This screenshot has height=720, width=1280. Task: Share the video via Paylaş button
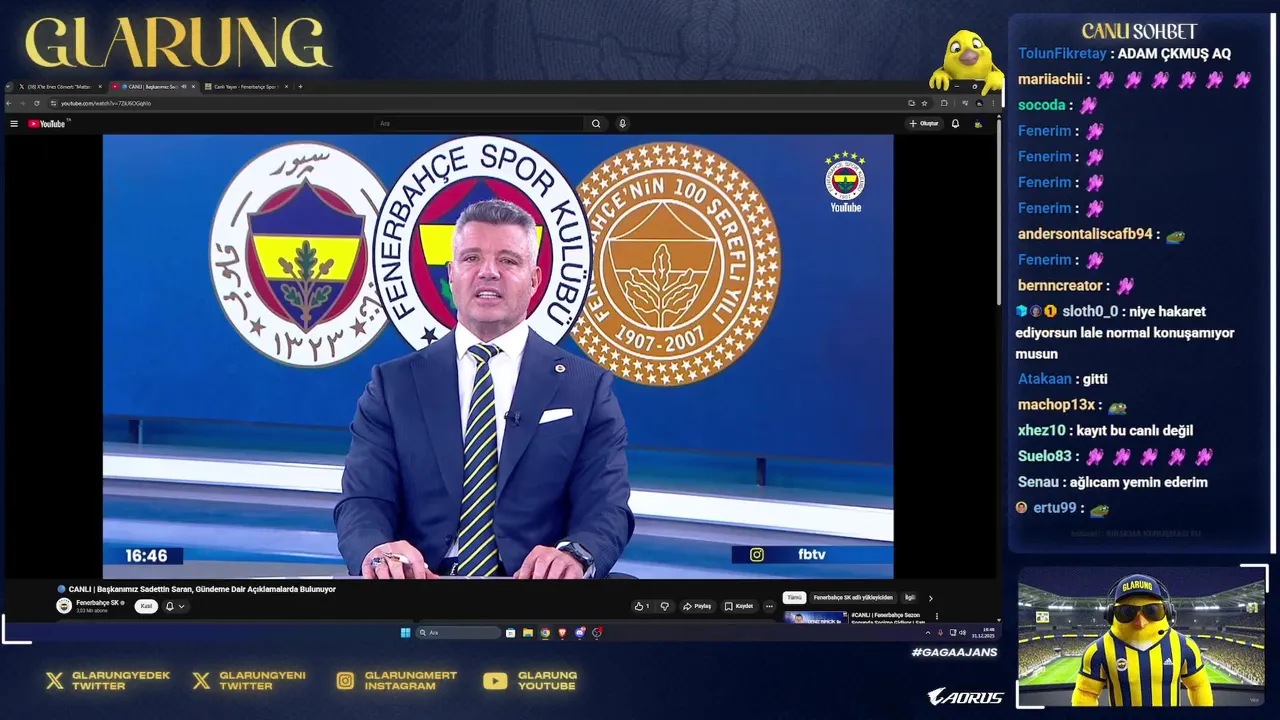[x=696, y=606]
